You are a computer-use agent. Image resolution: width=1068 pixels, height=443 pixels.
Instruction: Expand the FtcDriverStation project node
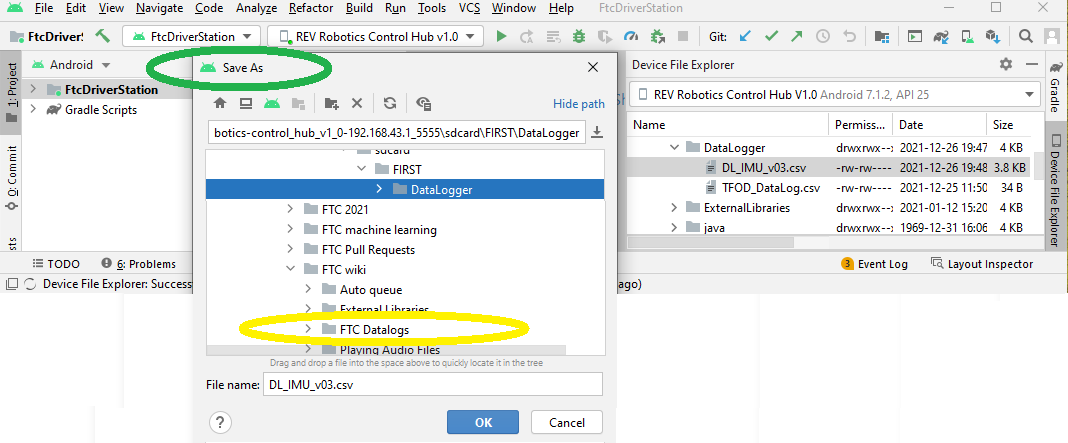(x=33, y=89)
